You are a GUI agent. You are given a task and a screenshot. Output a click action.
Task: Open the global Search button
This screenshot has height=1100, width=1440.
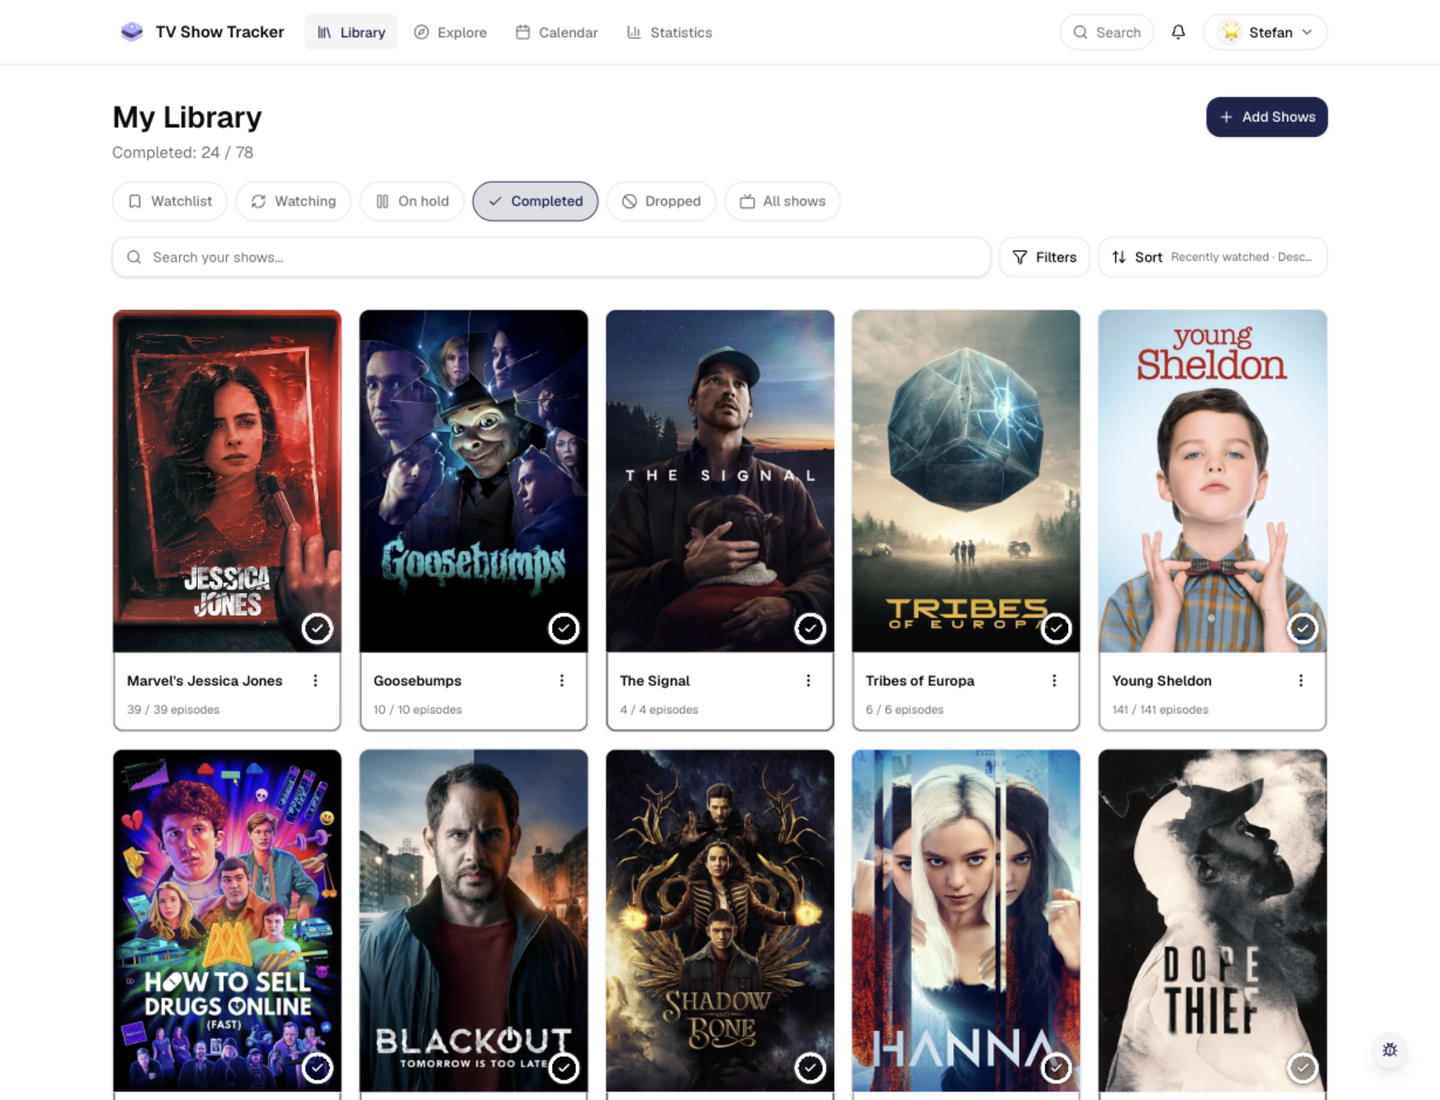click(x=1107, y=32)
